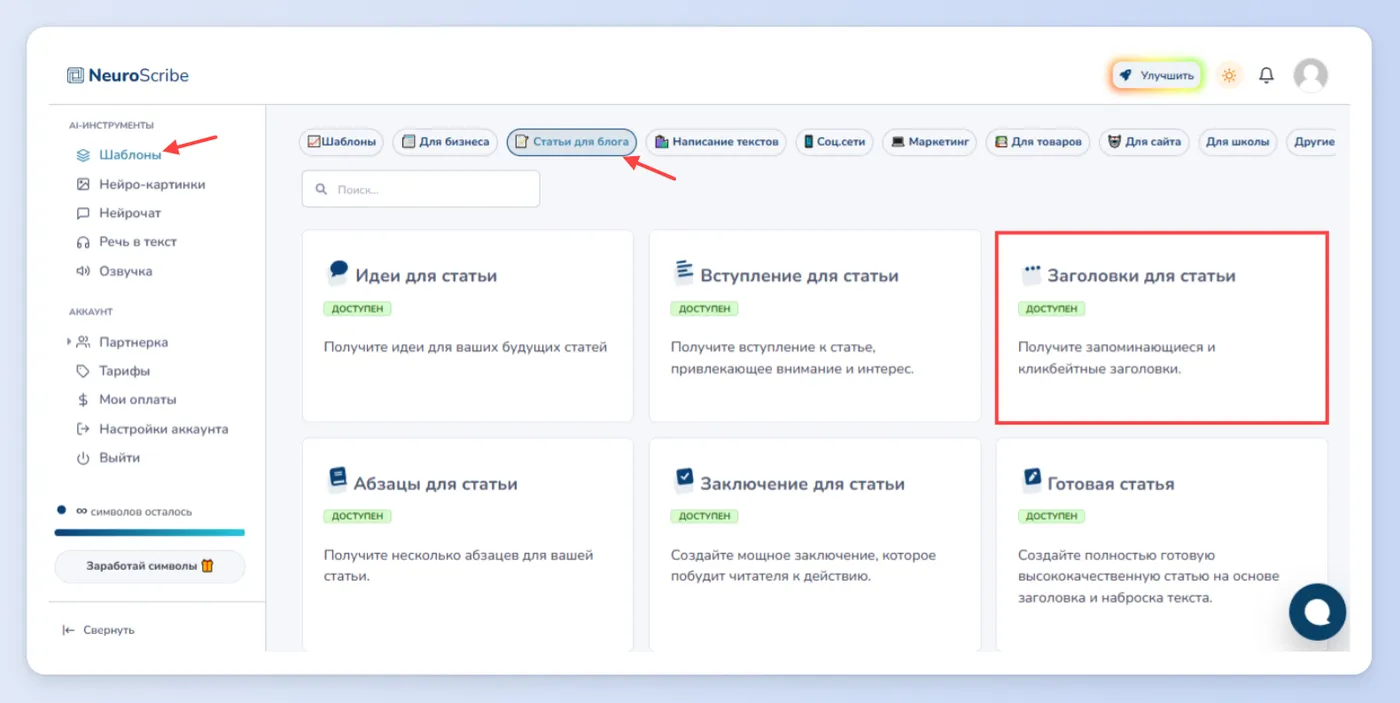Expand the Партнерка submenu arrow

pos(69,342)
